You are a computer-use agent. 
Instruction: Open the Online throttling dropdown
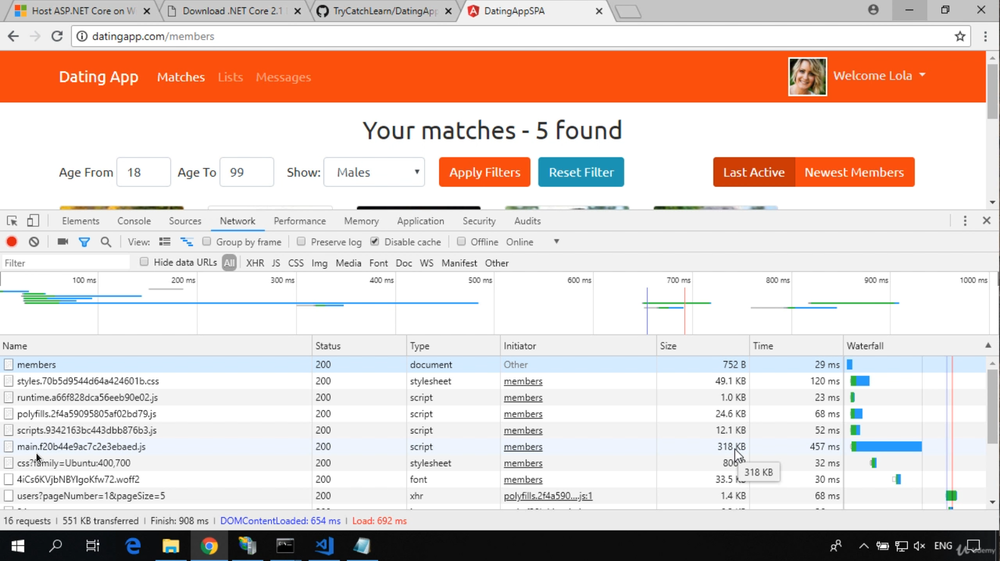[x=533, y=242]
